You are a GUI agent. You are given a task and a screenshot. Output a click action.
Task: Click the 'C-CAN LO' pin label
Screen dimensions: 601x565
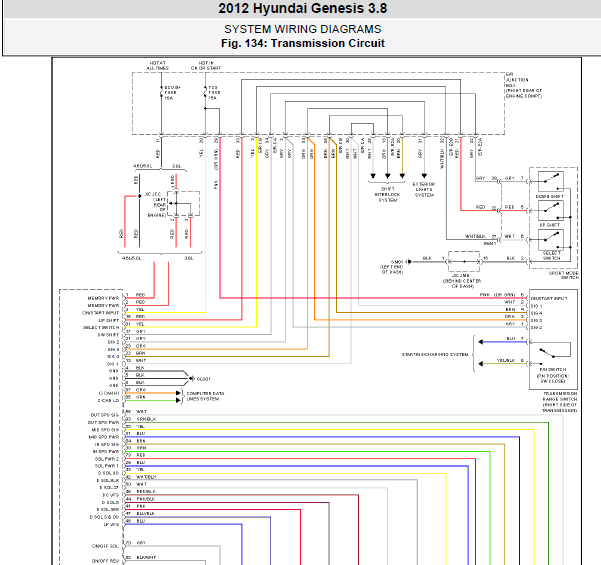pyautogui.click(x=108, y=401)
